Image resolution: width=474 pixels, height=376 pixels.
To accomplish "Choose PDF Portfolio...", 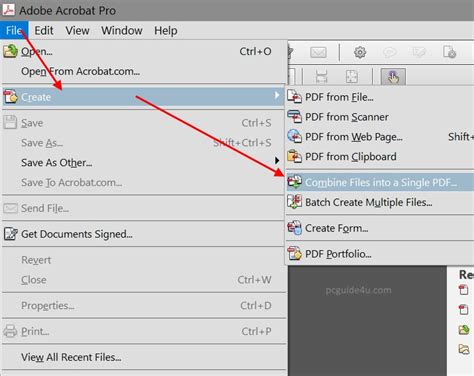I will 380,254.
